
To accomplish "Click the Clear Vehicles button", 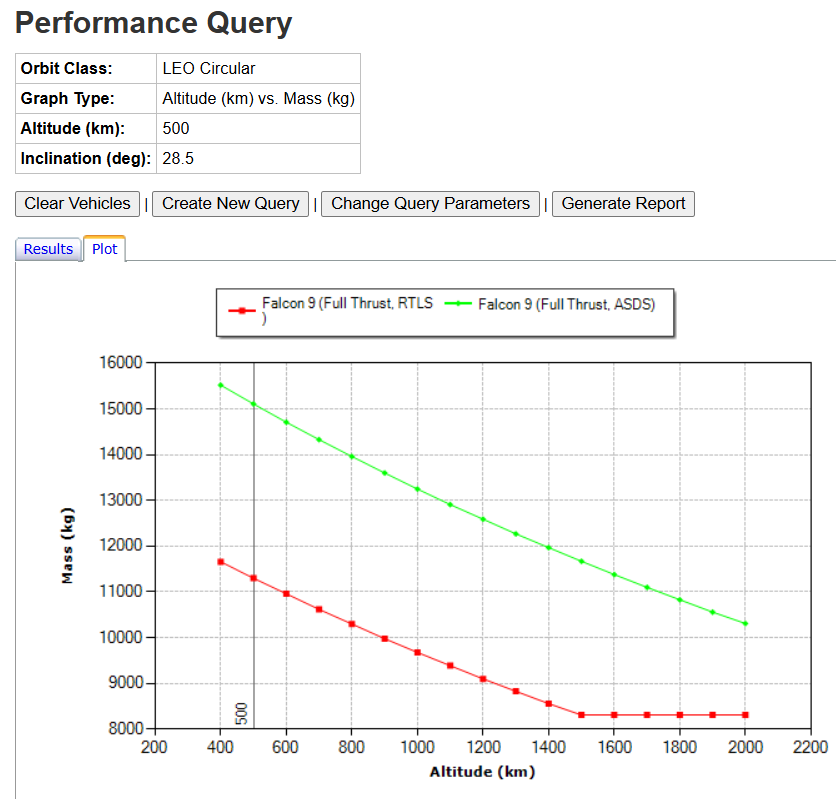I will coord(77,204).
